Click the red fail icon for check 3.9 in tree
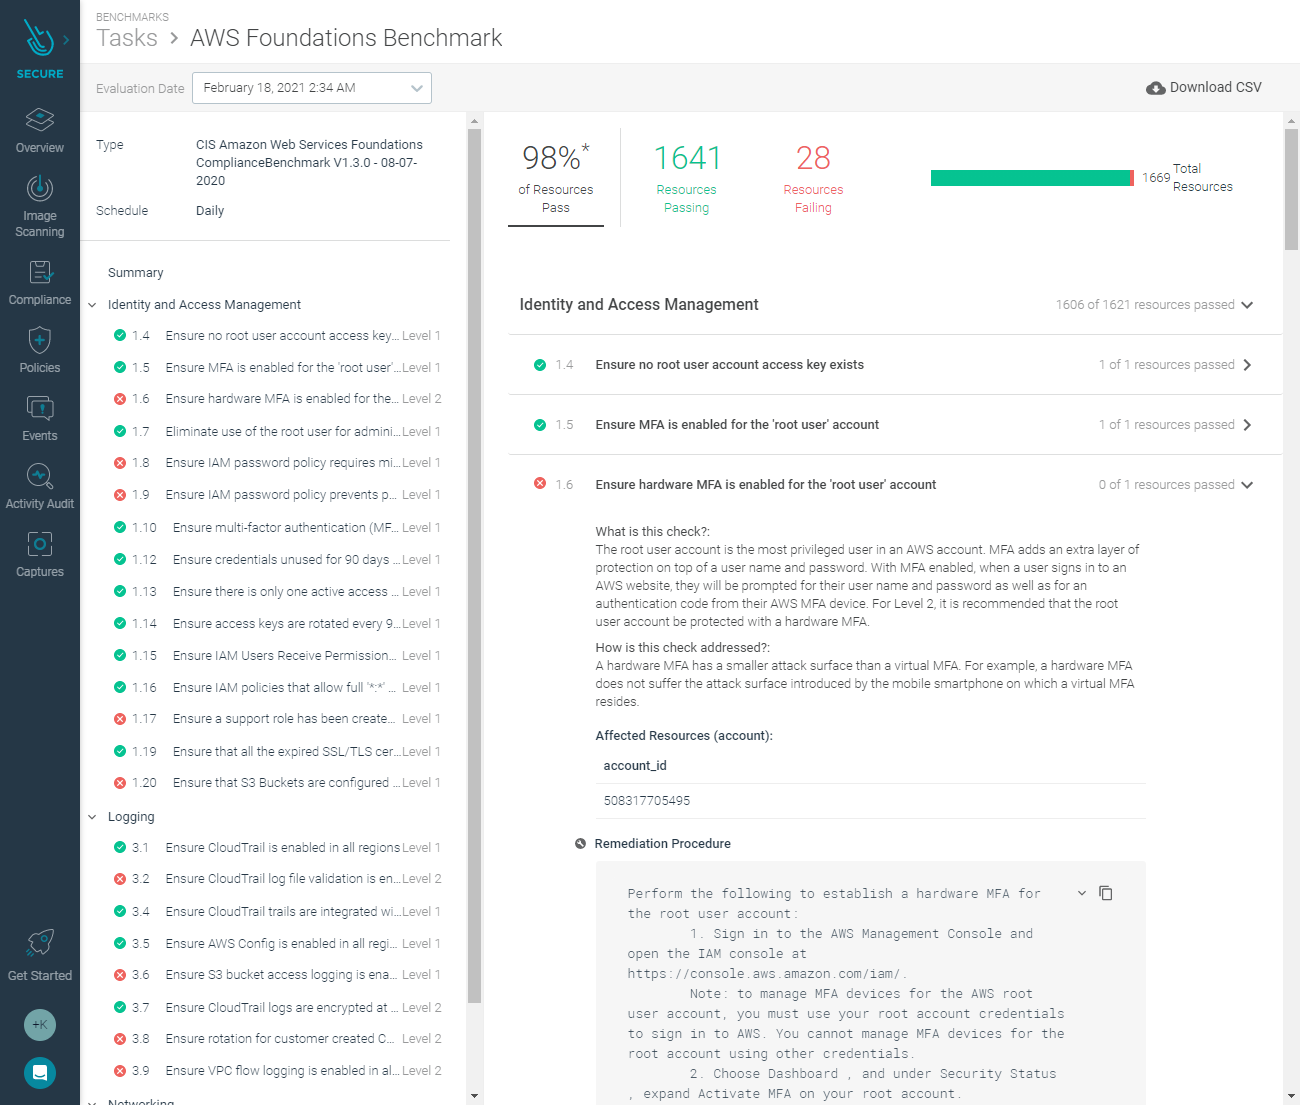Viewport: 1300px width, 1105px height. 120,1071
